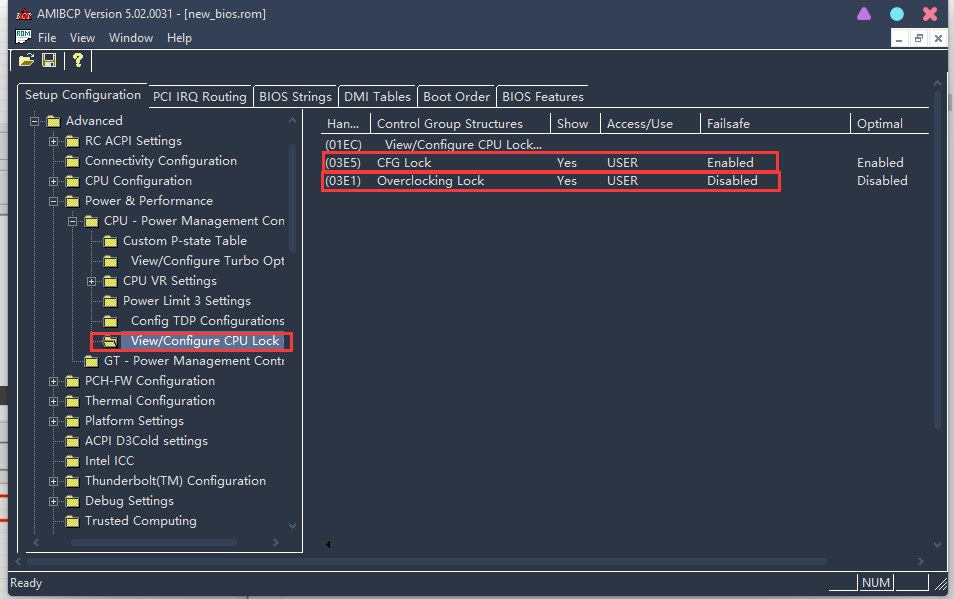Viewport: 954px width, 599px height.
Task: Expand the Thunderbolt(TM) Configuration node
Action: click(54, 481)
